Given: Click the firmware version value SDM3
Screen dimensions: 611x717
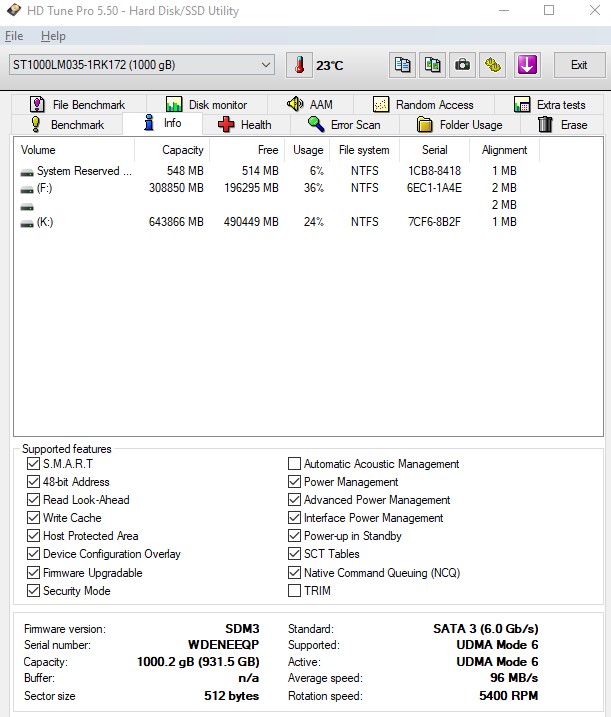Looking at the screenshot, I should point(242,629).
